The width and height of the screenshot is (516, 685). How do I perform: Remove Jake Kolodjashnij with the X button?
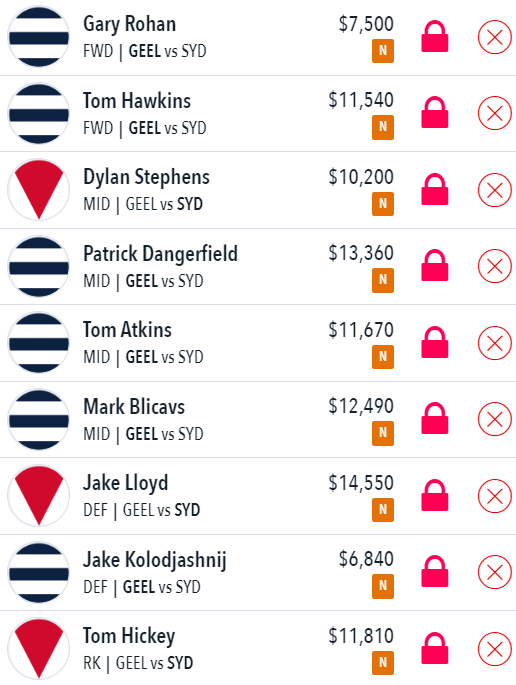pos(495,572)
